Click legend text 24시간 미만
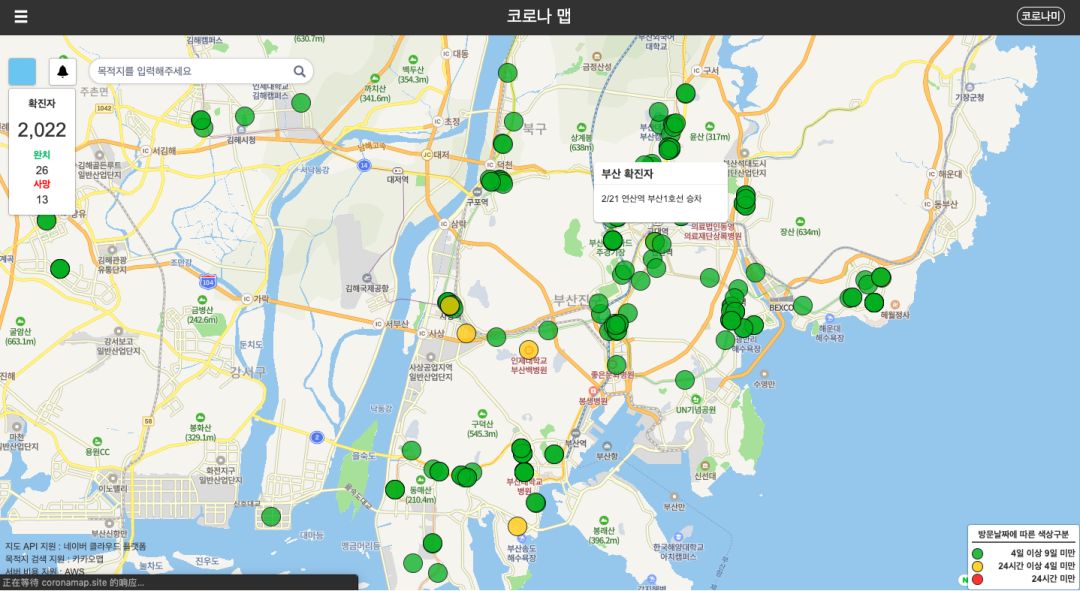 coord(1052,579)
